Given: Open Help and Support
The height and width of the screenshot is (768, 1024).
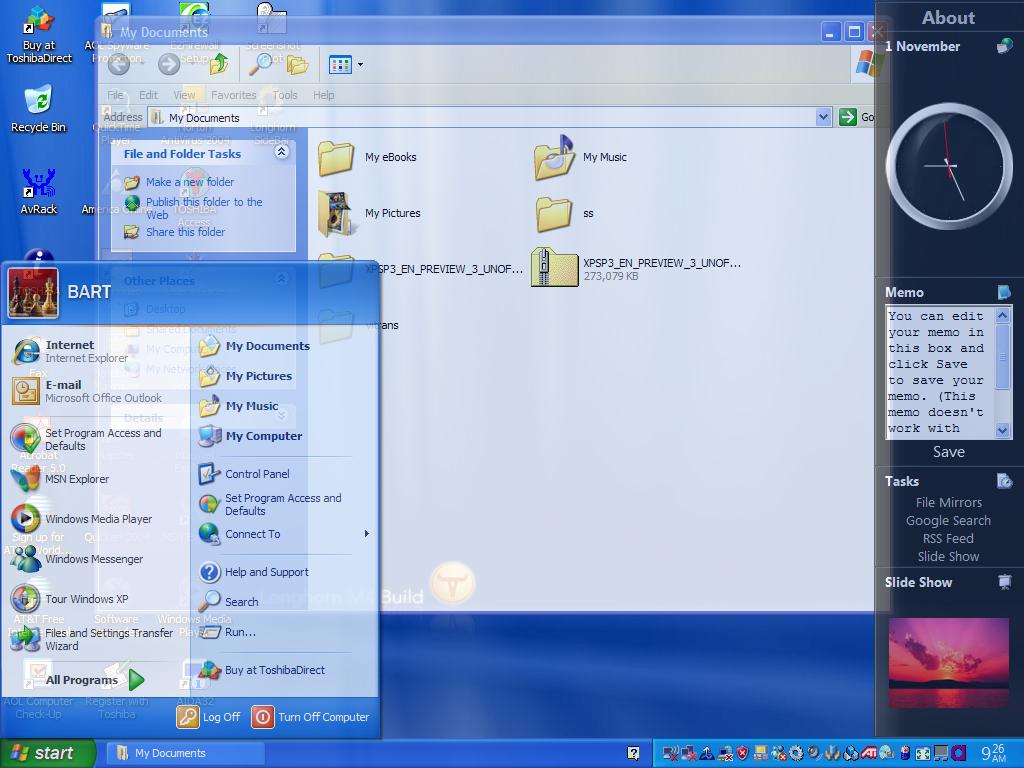Looking at the screenshot, I should click(254, 572).
